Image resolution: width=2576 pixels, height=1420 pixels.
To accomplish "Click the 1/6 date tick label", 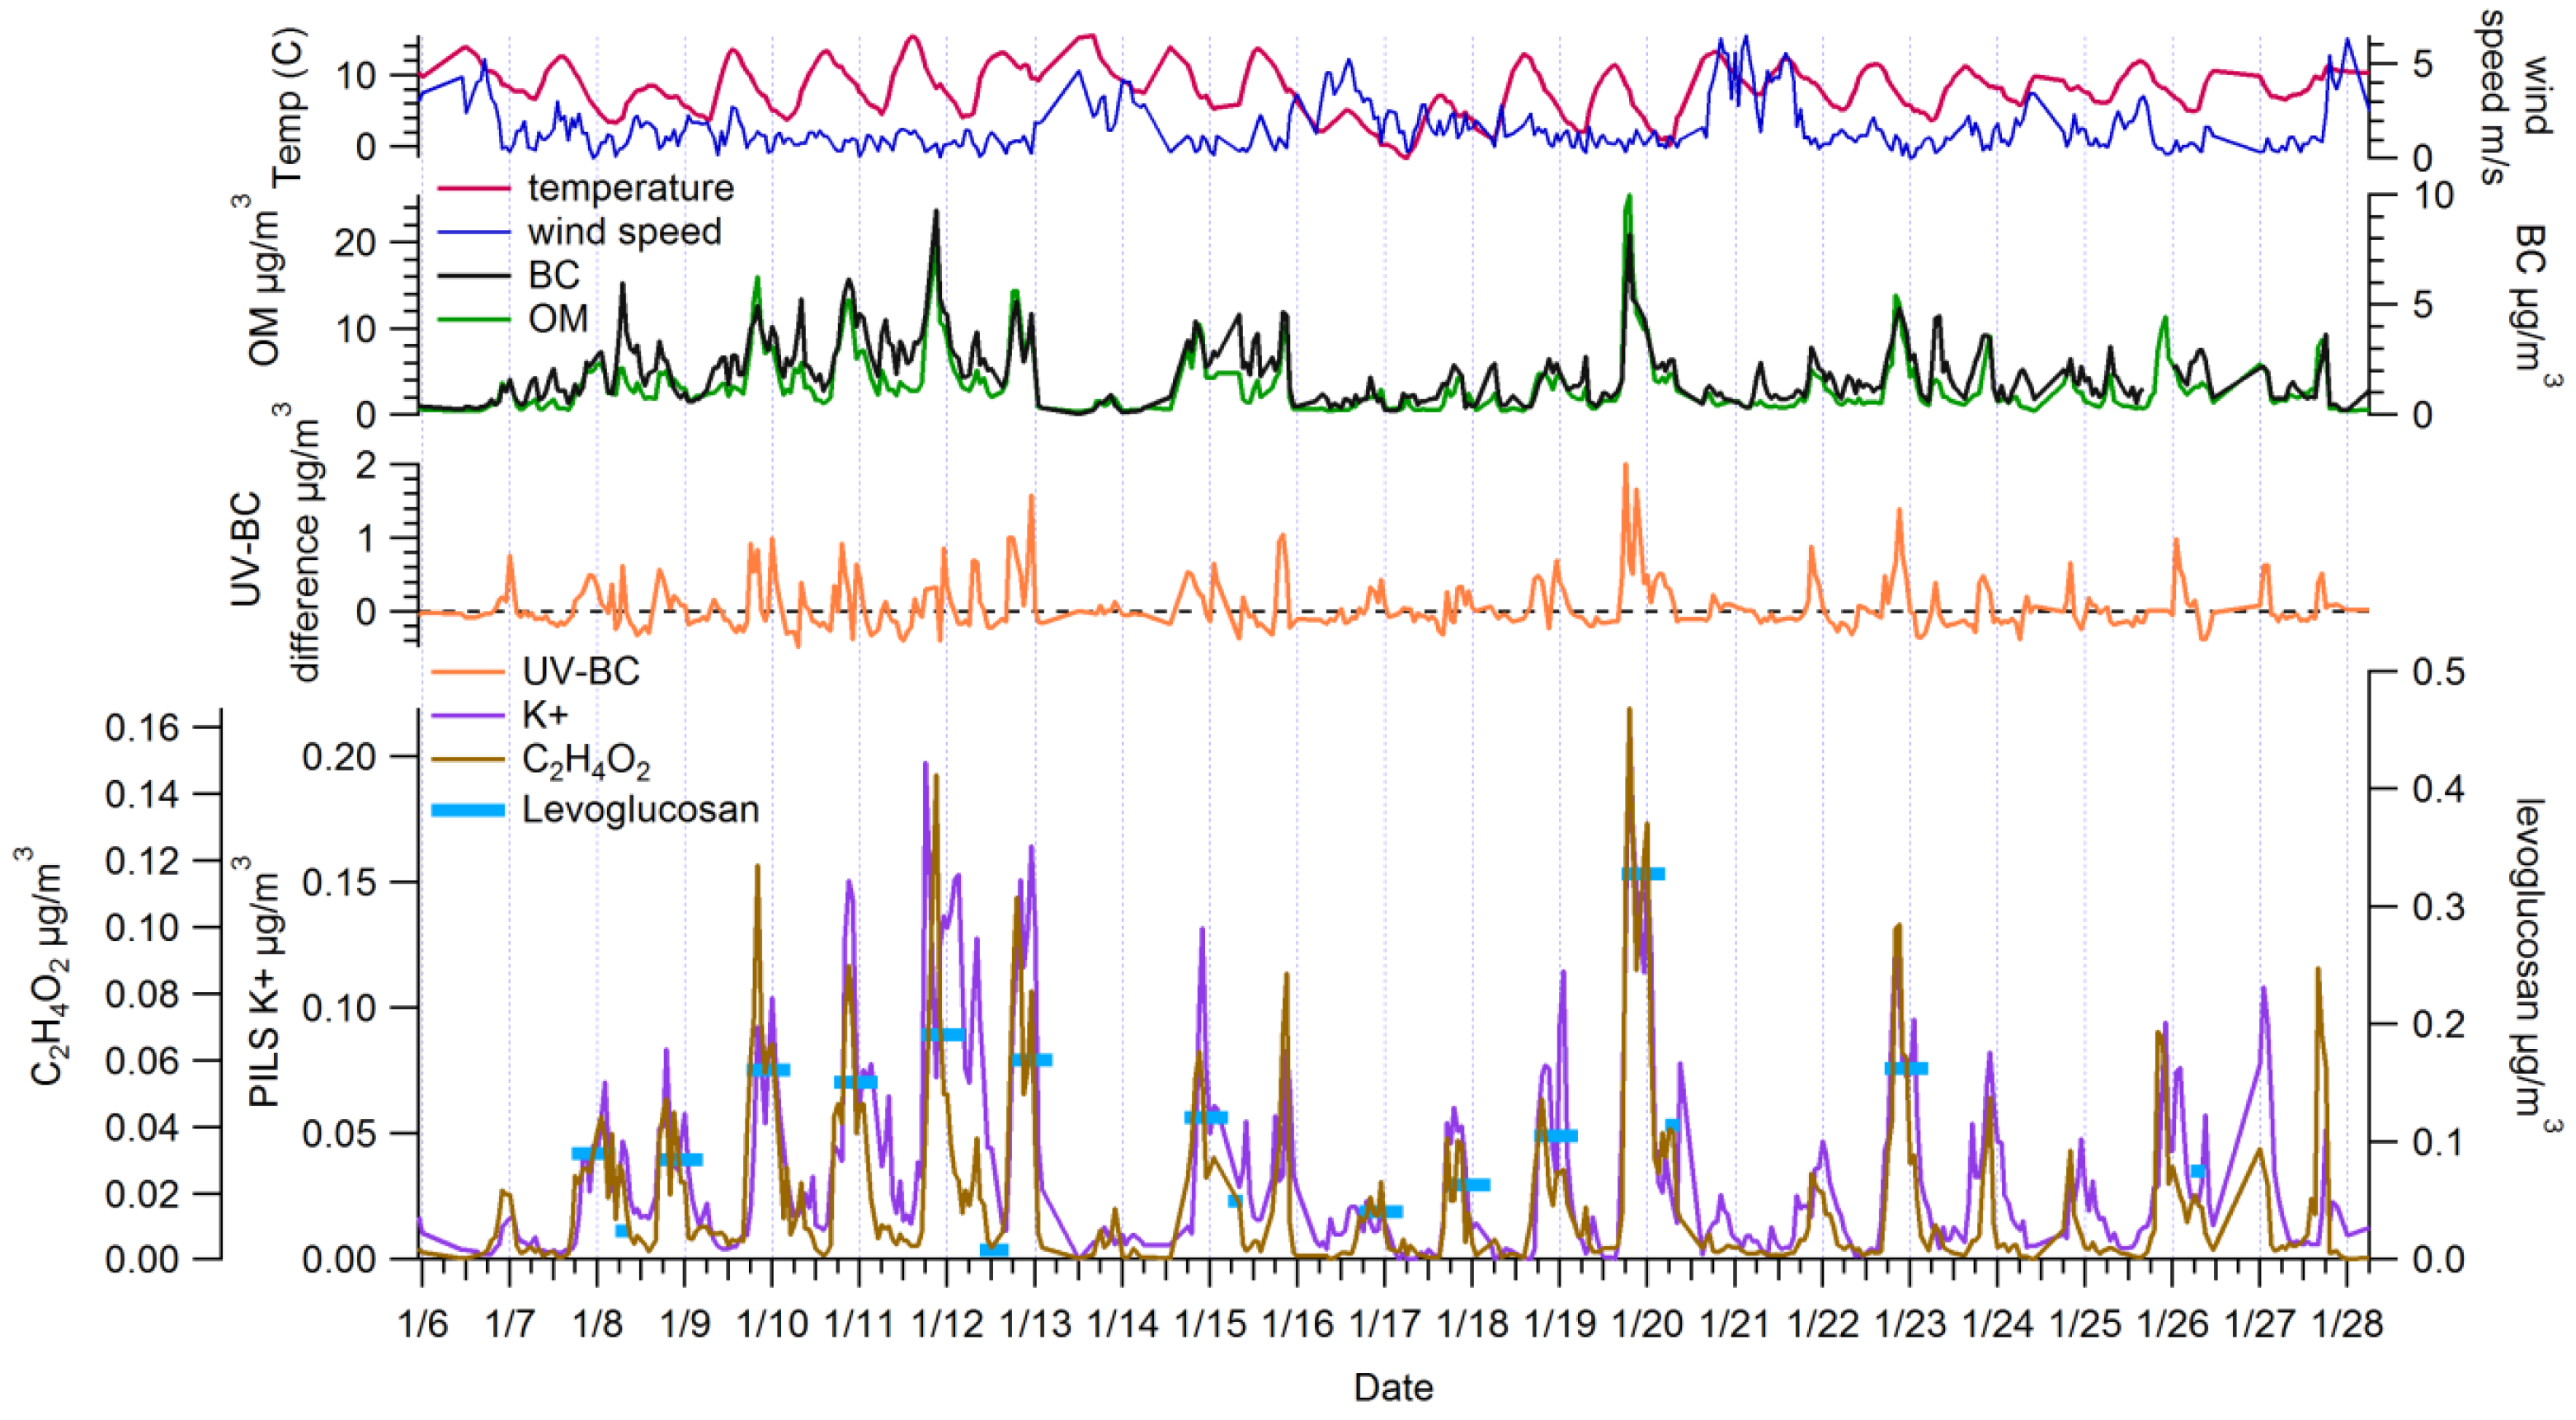I will (422, 1323).
